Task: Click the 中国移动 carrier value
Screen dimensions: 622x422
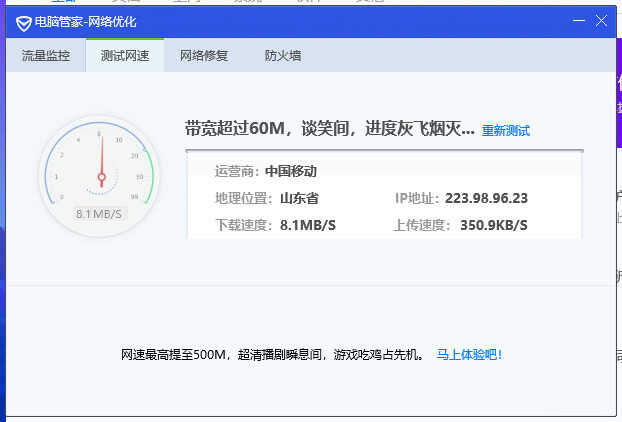Action: point(291,171)
